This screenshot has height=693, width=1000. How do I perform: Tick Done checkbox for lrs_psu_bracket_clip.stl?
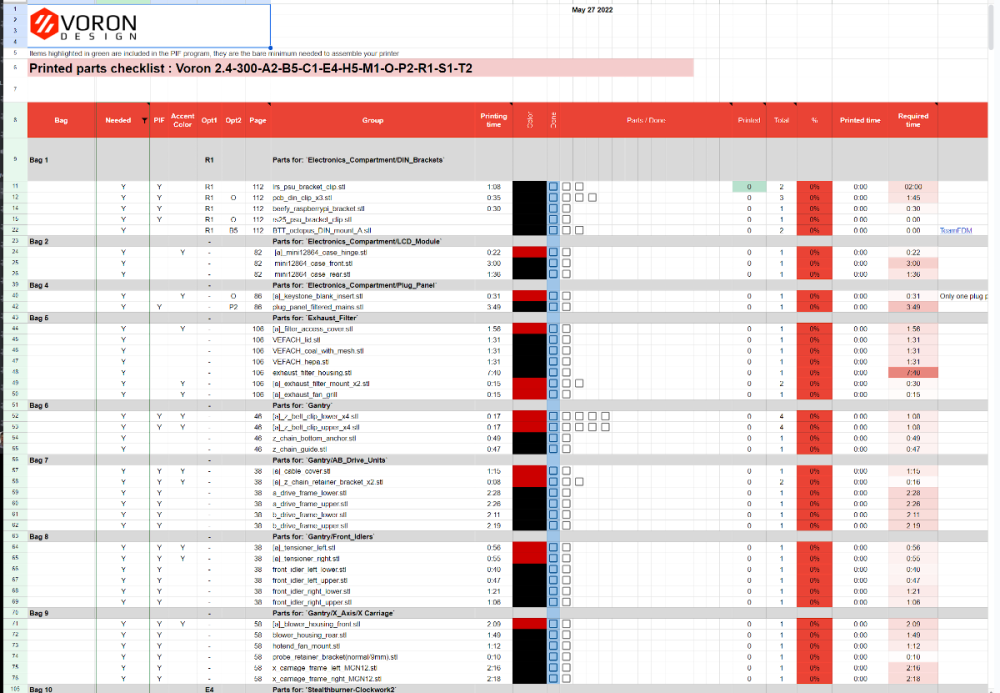[x=553, y=187]
